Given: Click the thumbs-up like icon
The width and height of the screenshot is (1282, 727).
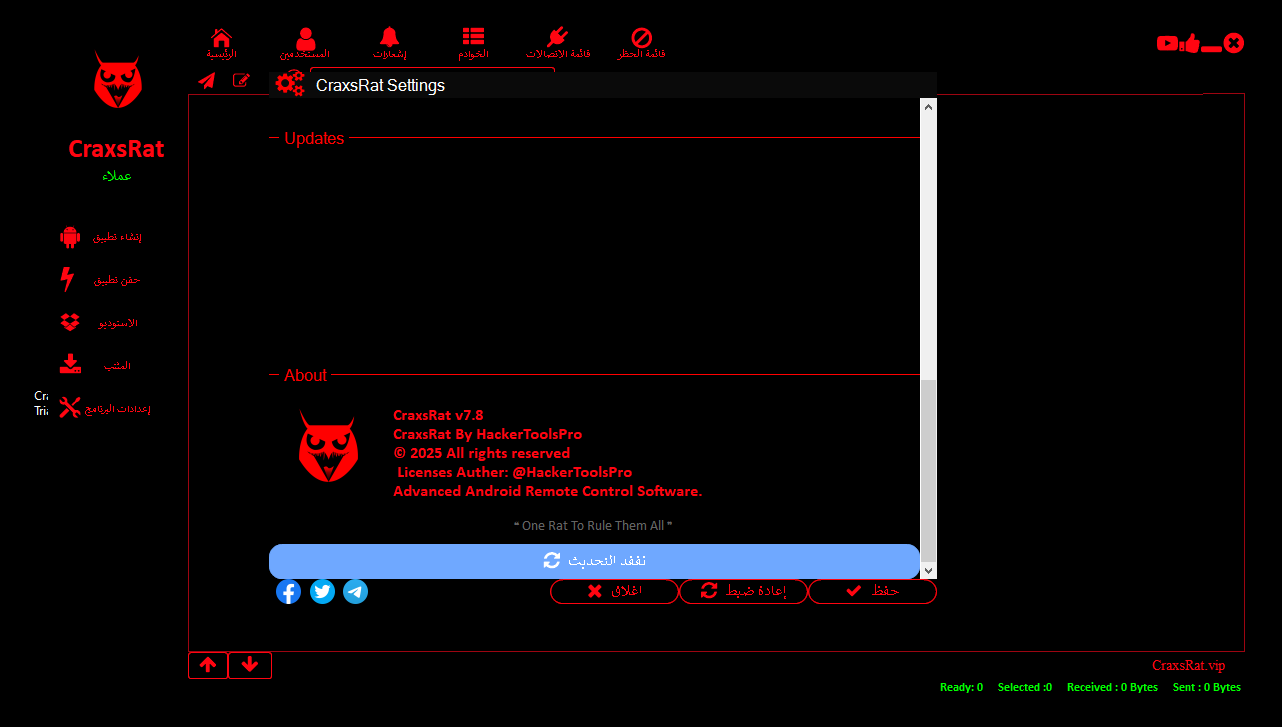Looking at the screenshot, I should tap(1189, 43).
